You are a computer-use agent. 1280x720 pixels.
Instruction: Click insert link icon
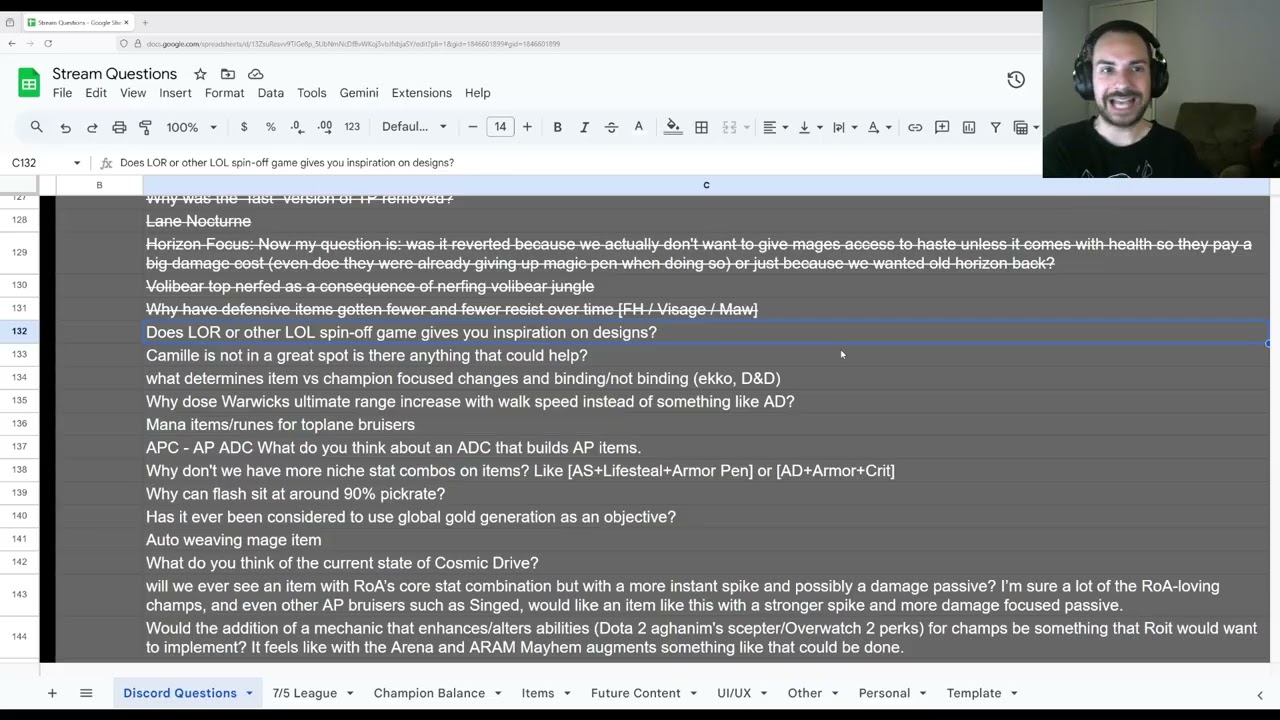point(915,127)
